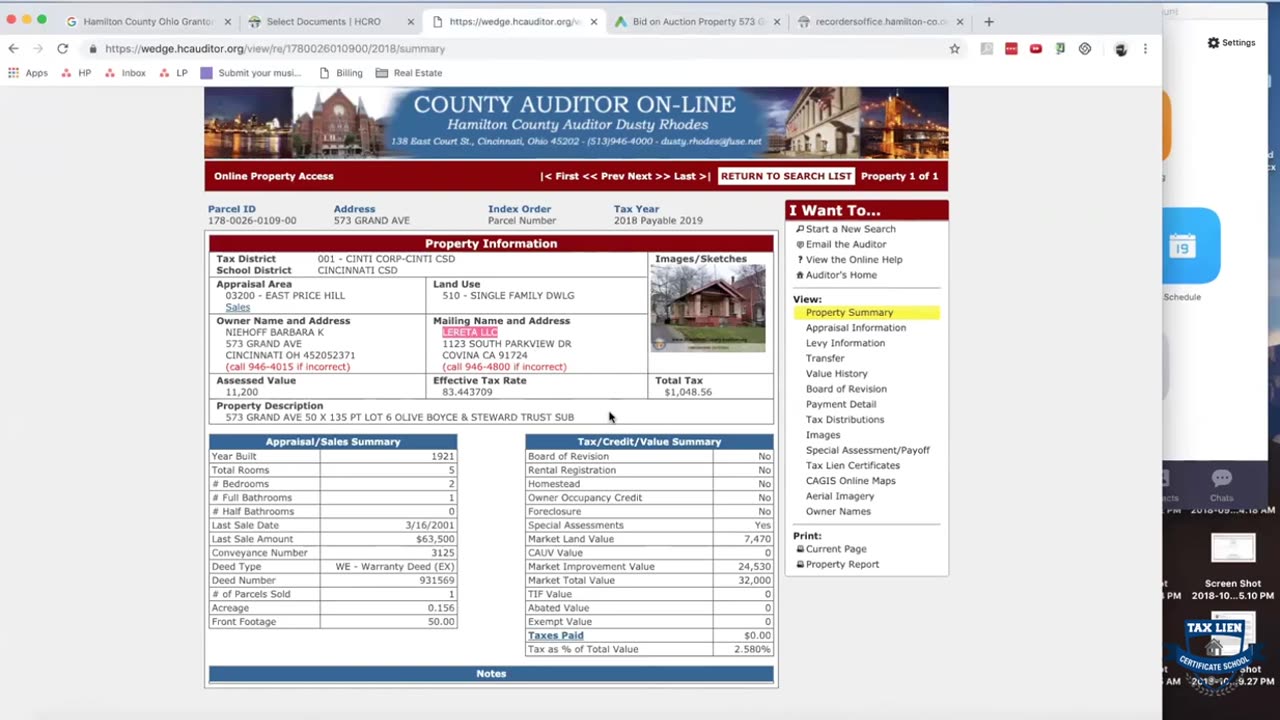This screenshot has width=1280, height=720.
Task: Click the Total Tax value $1,048.56
Action: click(x=688, y=392)
